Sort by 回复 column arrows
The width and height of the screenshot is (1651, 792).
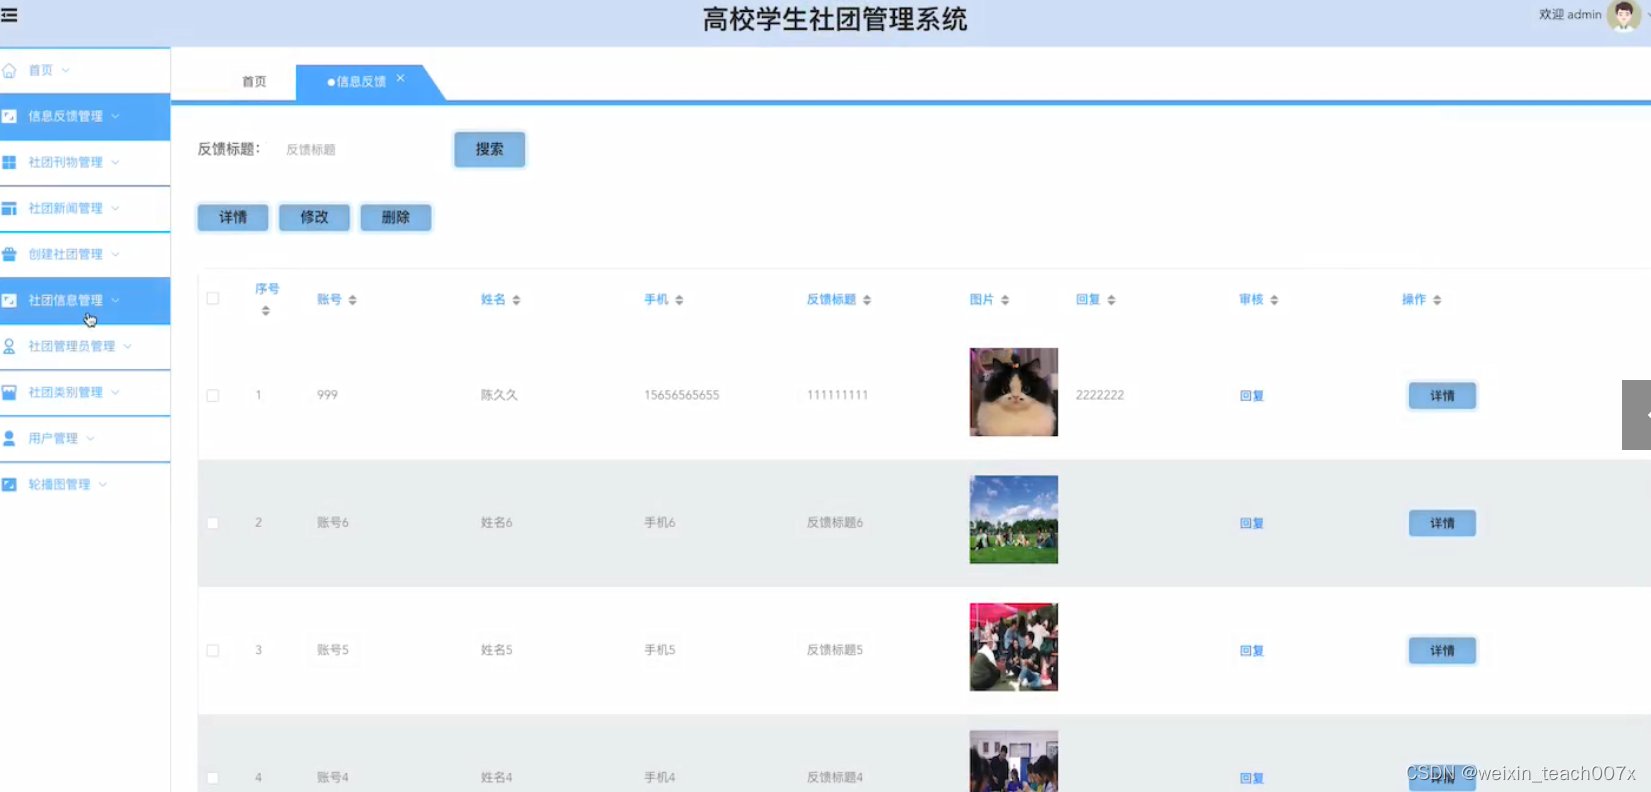[1111, 300]
